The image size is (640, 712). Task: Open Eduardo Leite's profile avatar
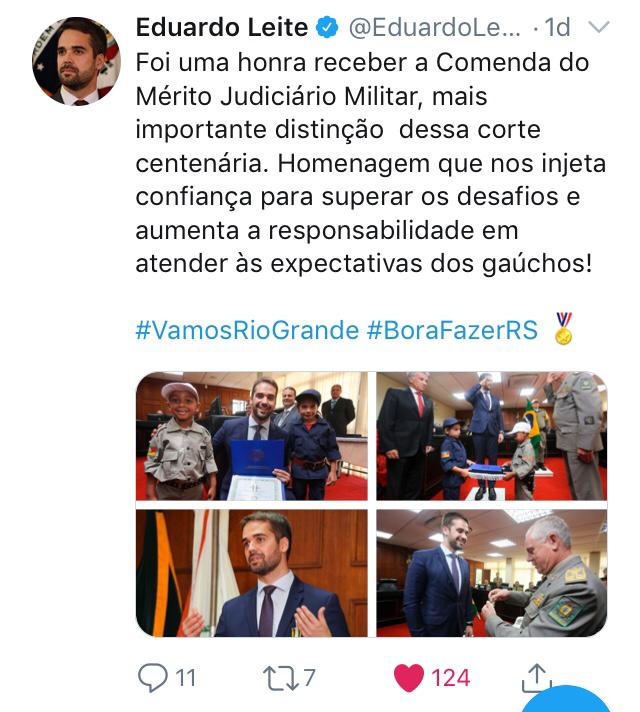click(x=76, y=61)
